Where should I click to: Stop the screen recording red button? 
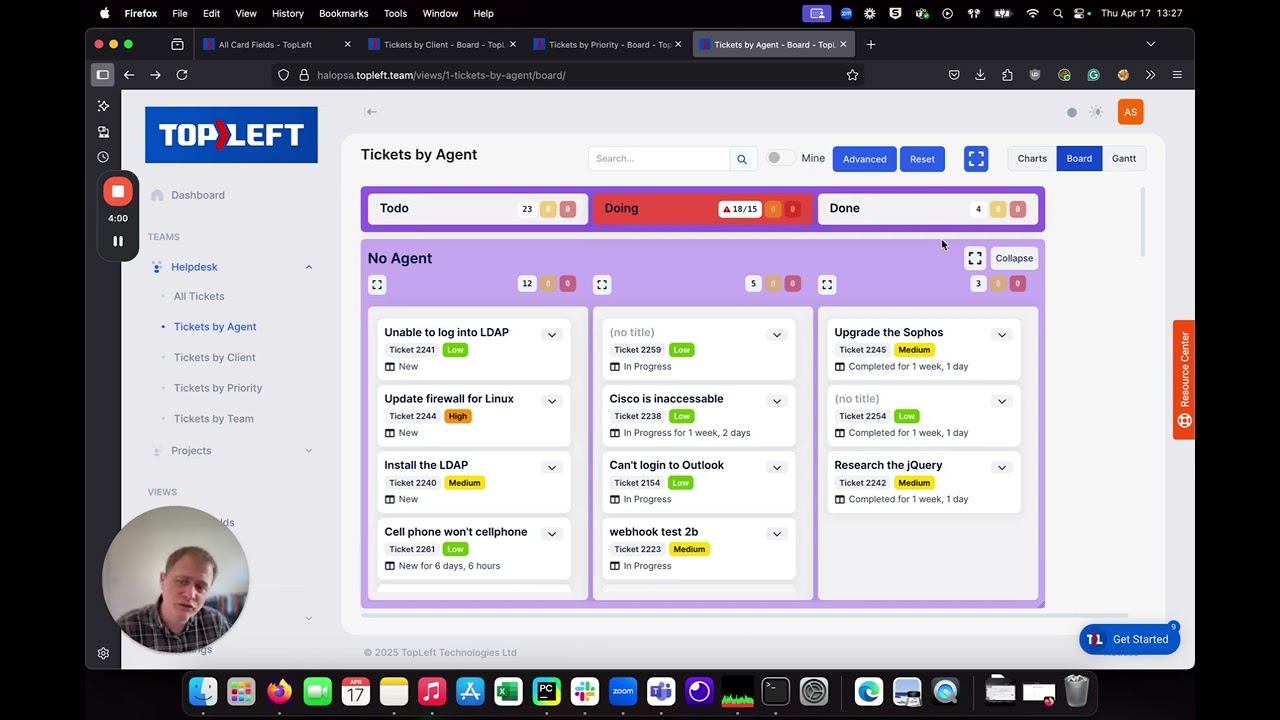(x=118, y=191)
